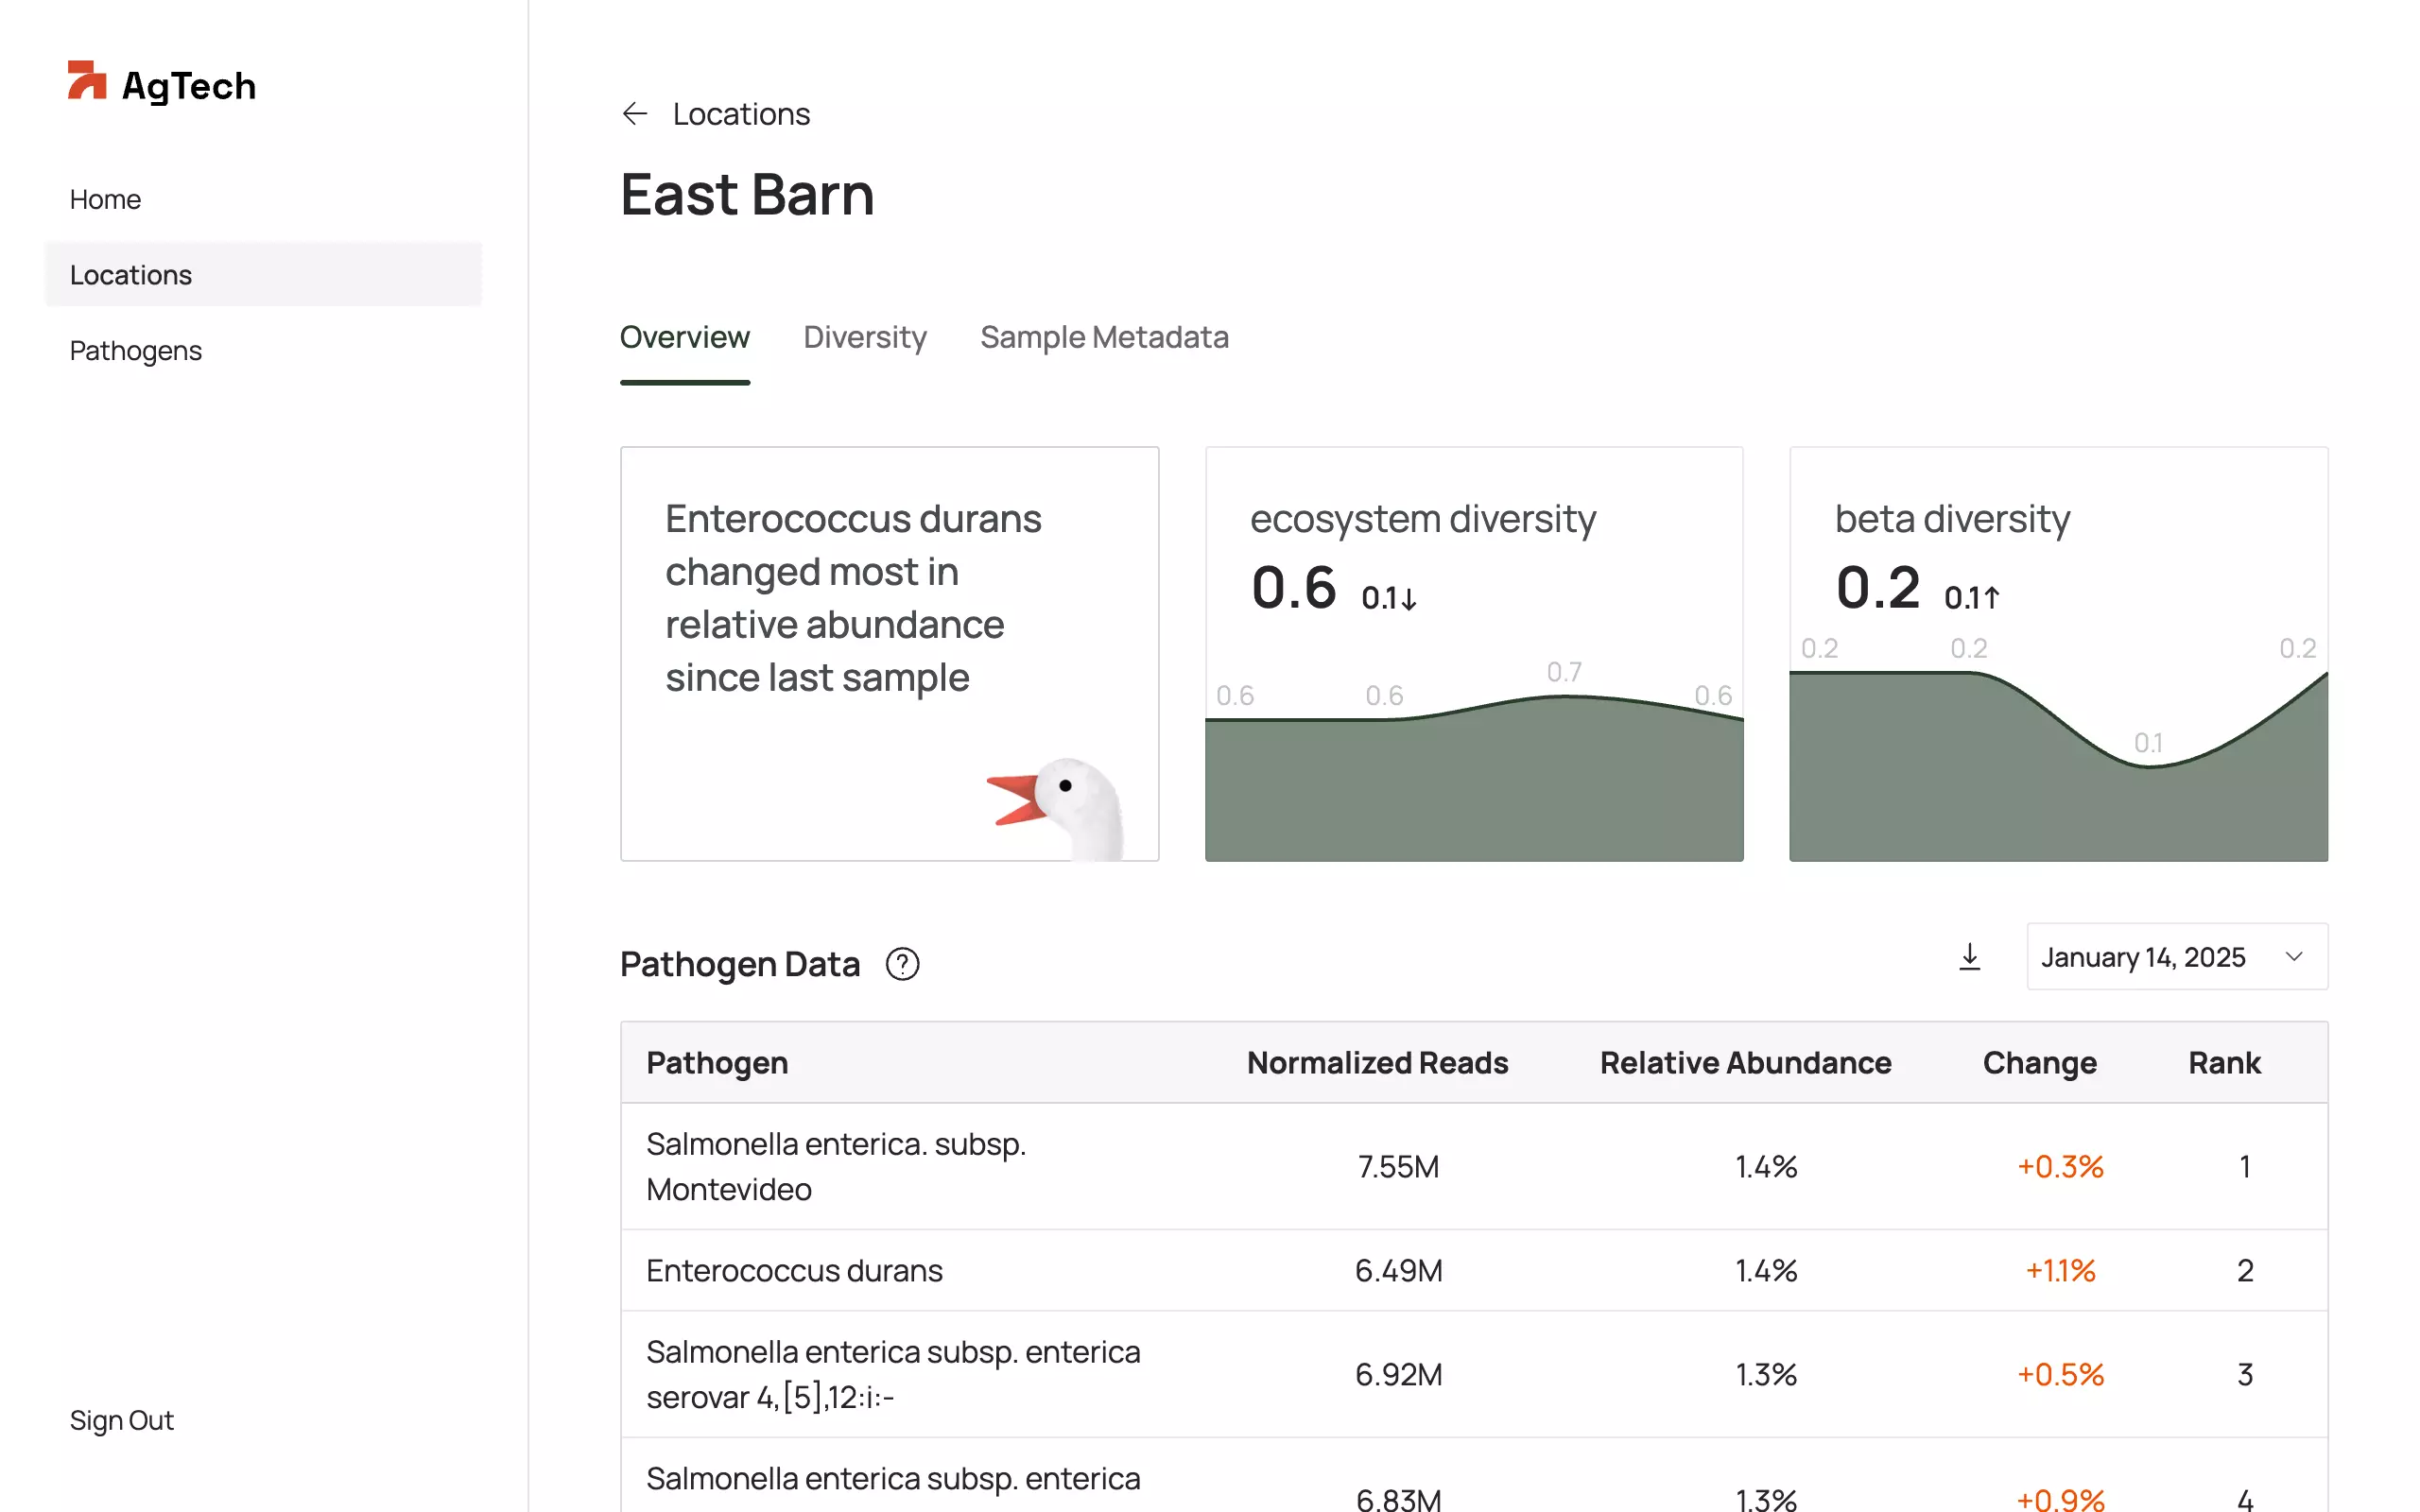Screen dimensions: 2420x1512
Task: Open Pathogens in the sidebar
Action: tap(136, 351)
